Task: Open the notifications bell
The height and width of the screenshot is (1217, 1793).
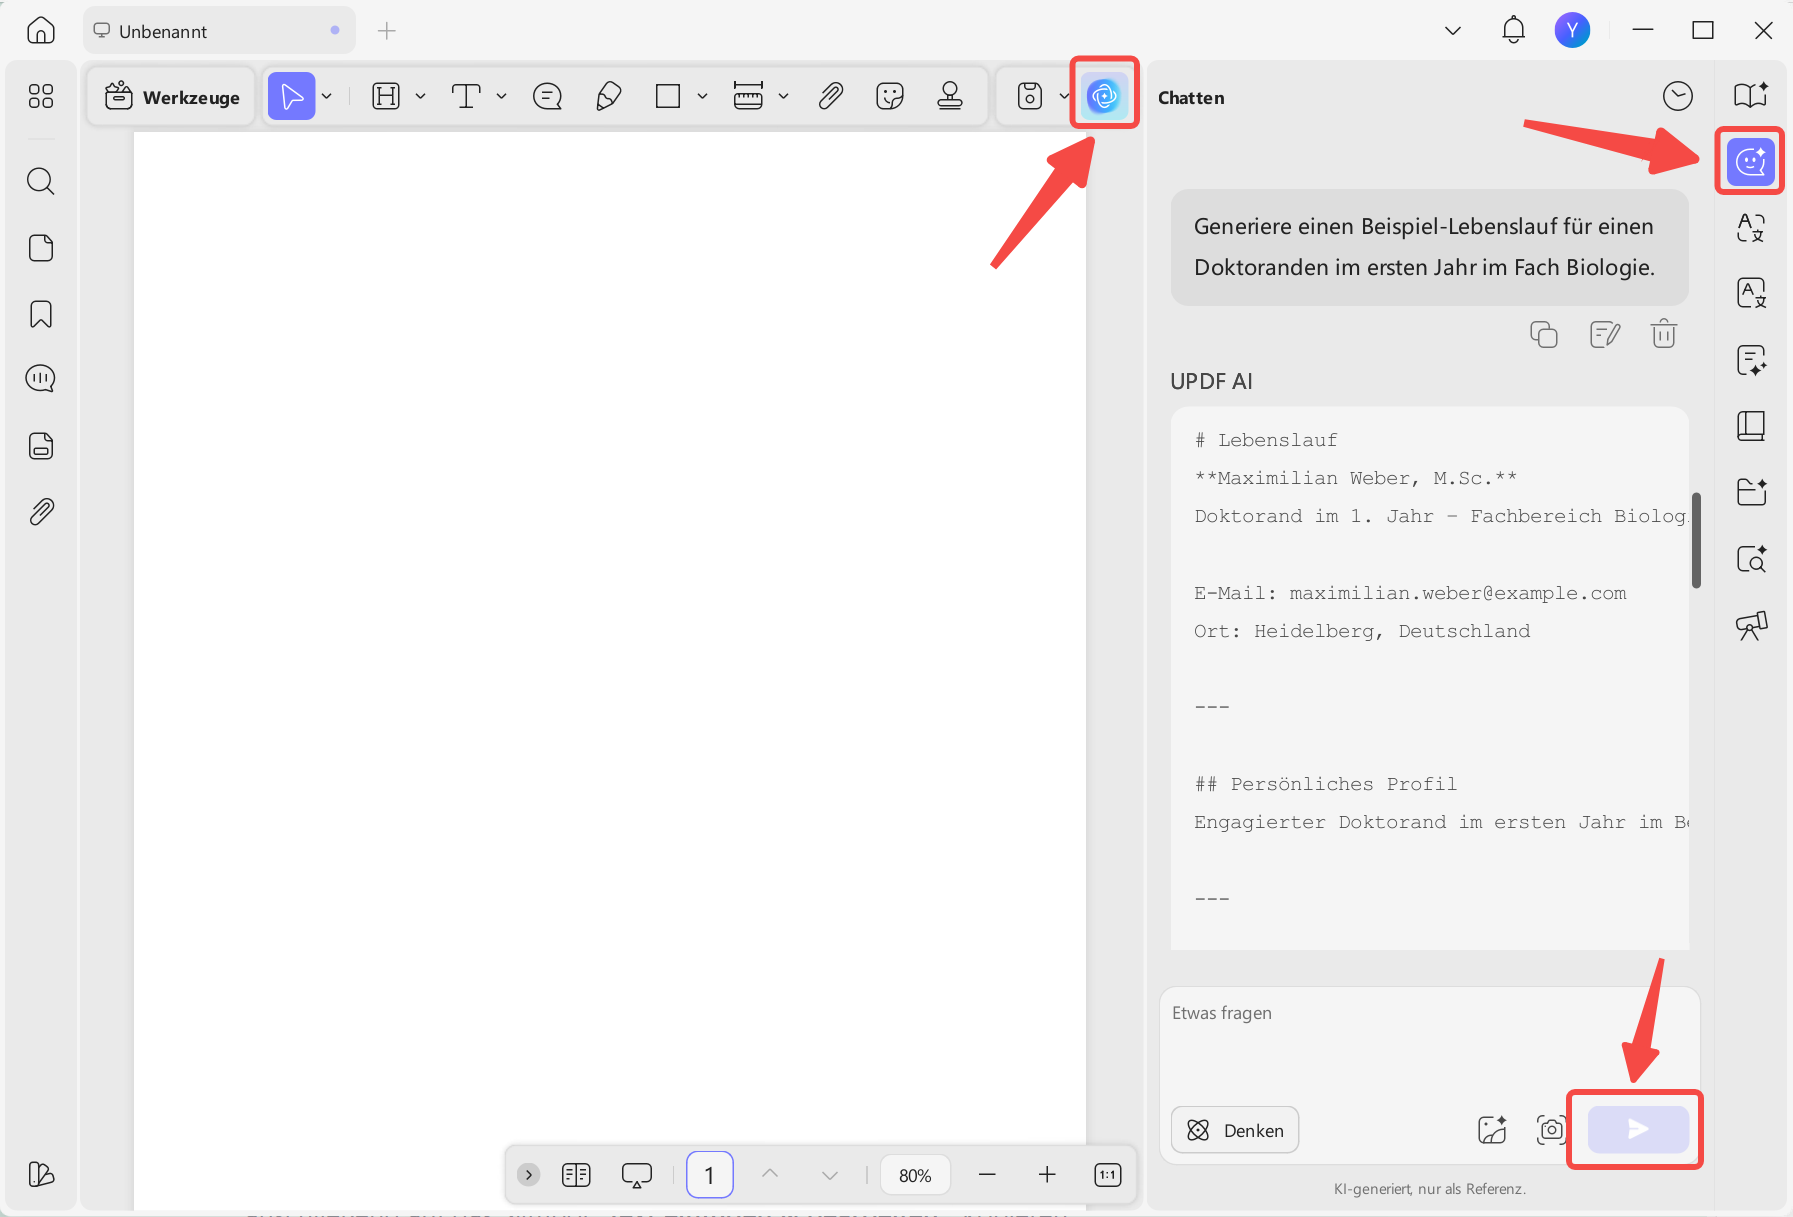Action: point(1514,30)
